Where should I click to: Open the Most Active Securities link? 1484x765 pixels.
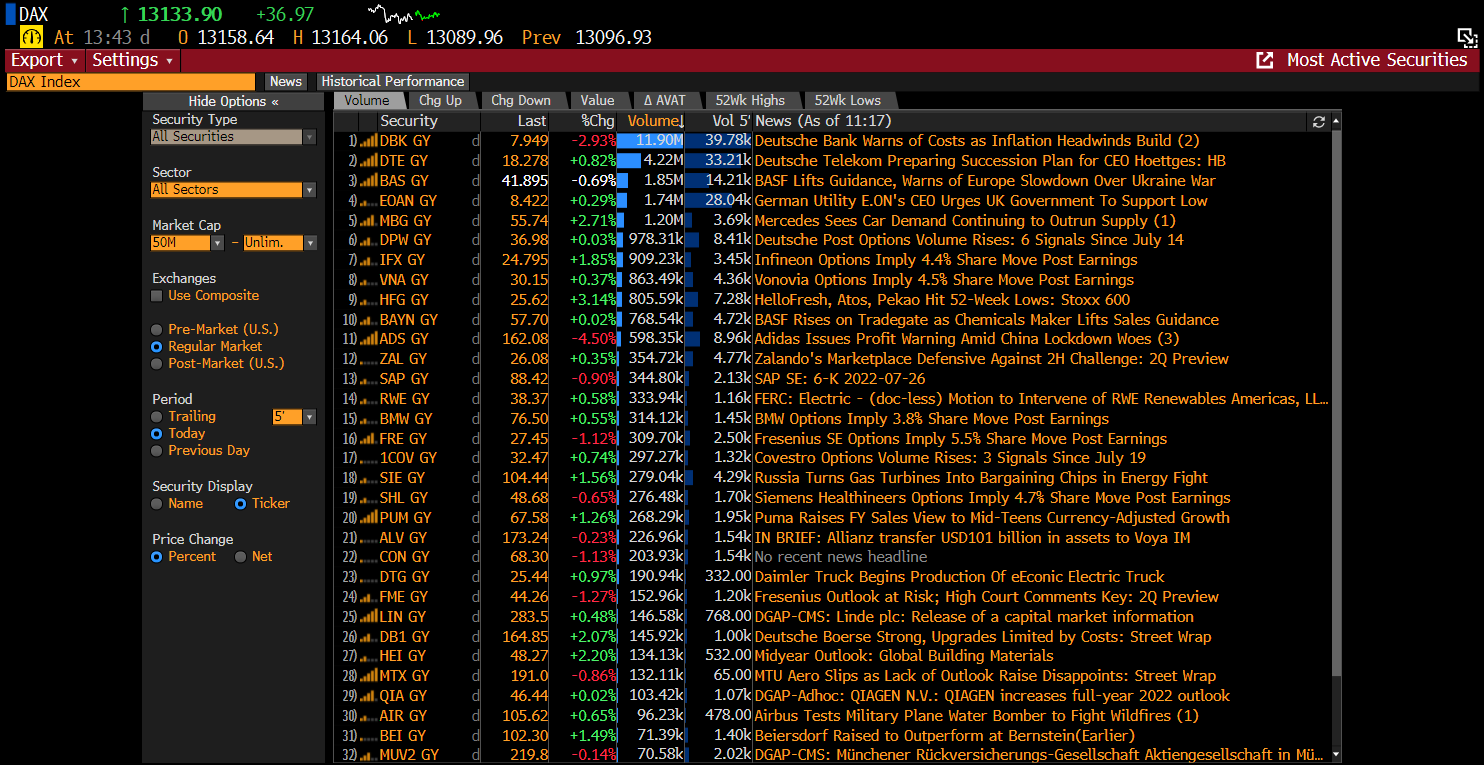click(x=1377, y=60)
